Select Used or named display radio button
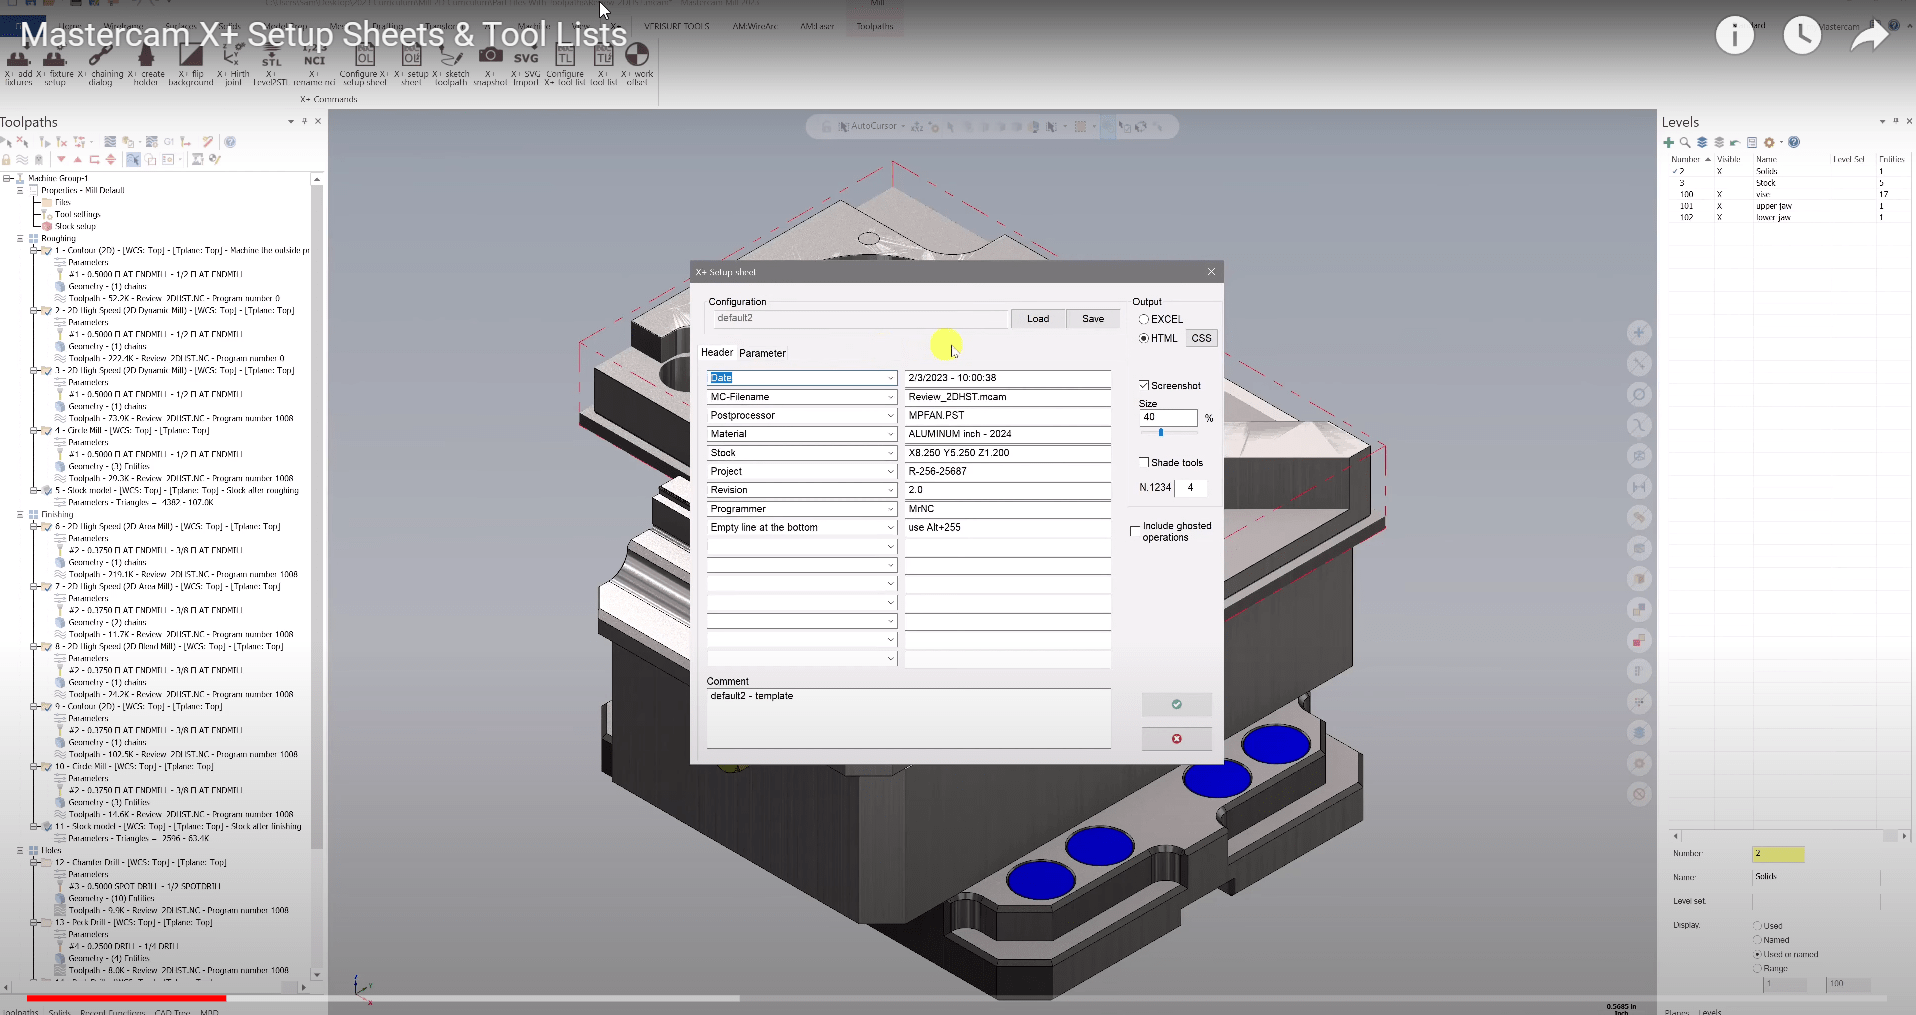Viewport: 1916px width, 1015px height. pyautogui.click(x=1758, y=954)
